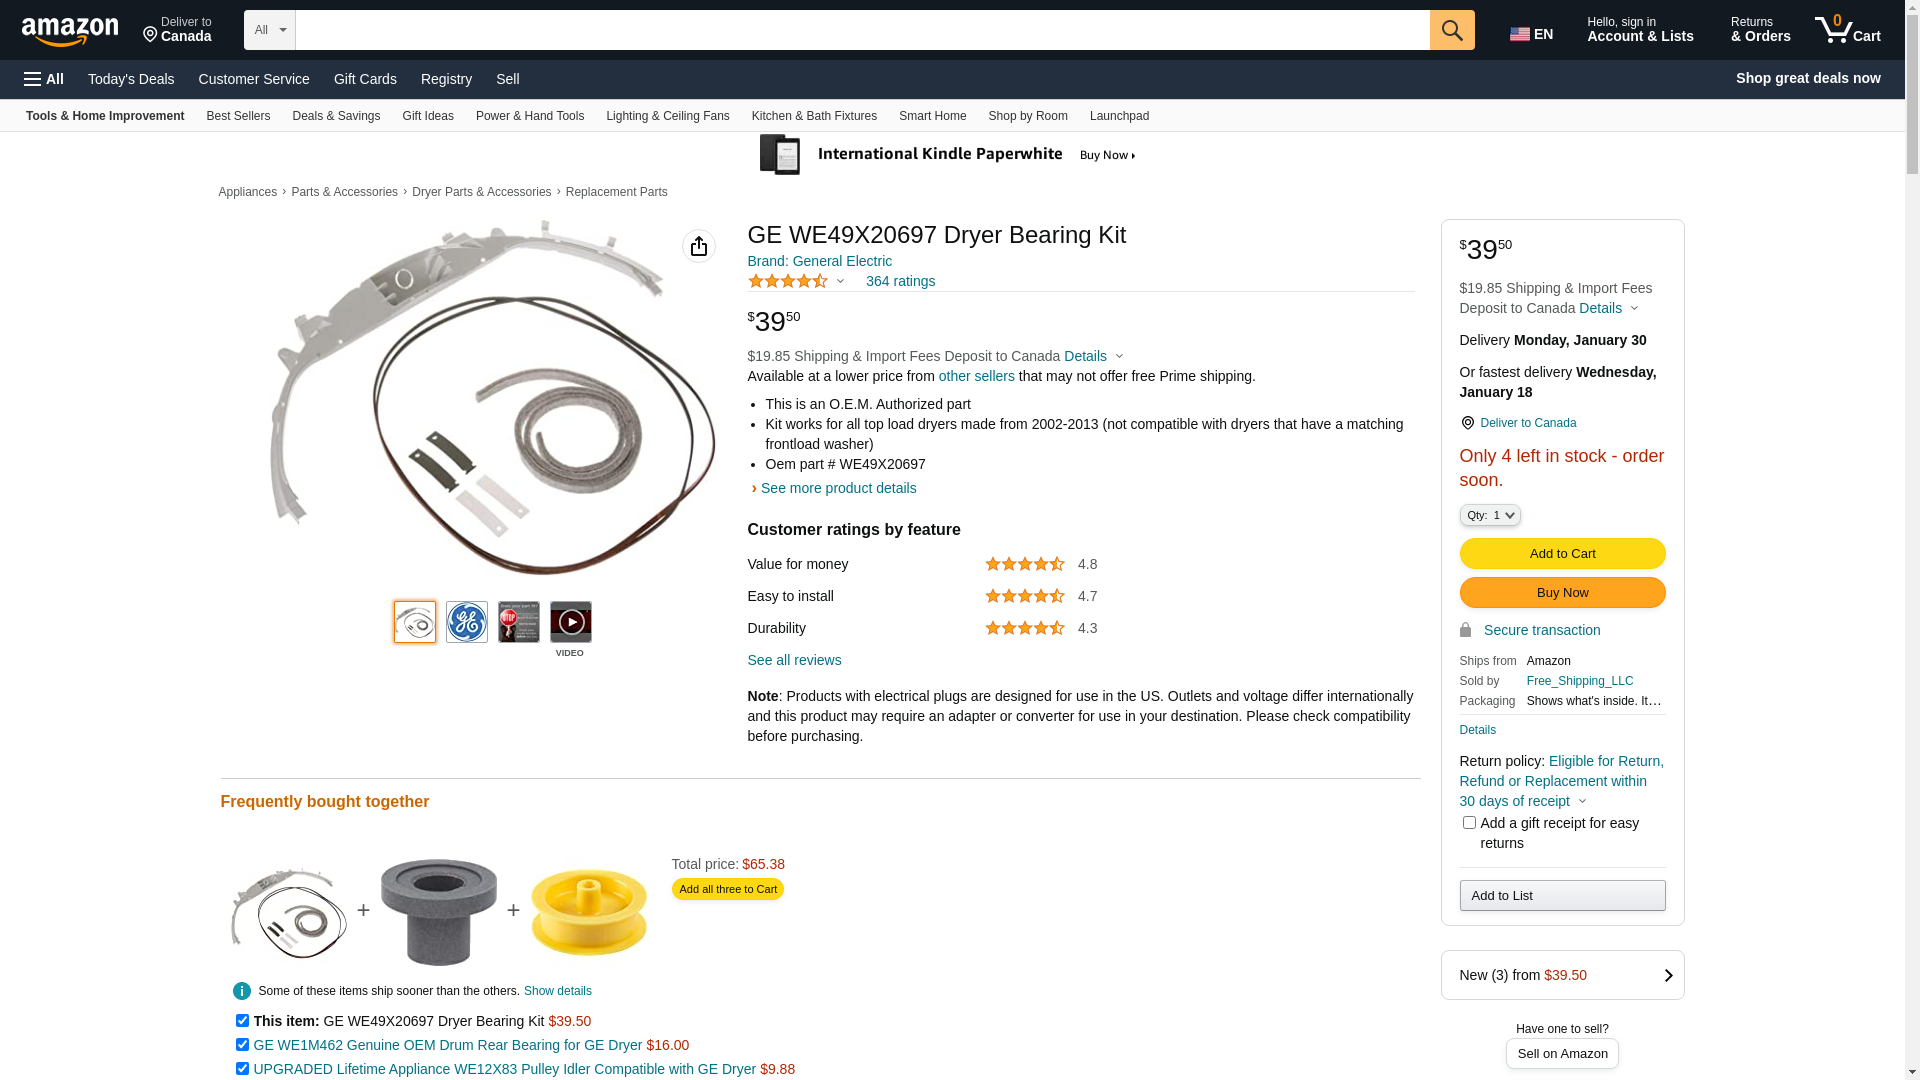Click the Deliver to Canada location icon
Screen dimensions: 1920x1080
coord(1468,423)
